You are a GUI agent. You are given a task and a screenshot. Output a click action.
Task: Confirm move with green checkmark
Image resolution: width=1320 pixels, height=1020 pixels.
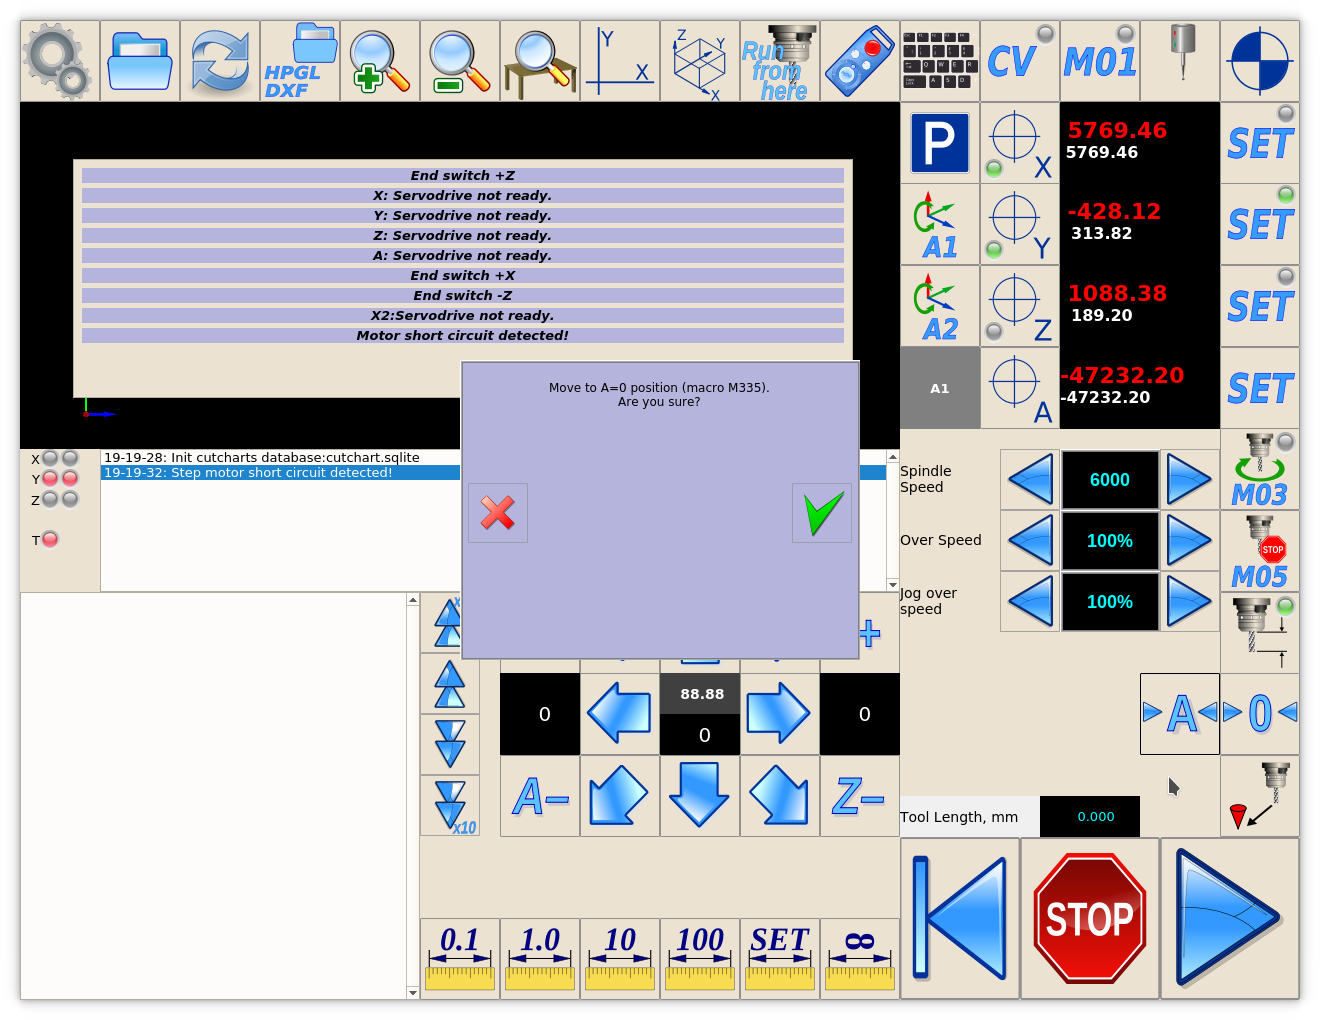pyautogui.click(x=822, y=513)
